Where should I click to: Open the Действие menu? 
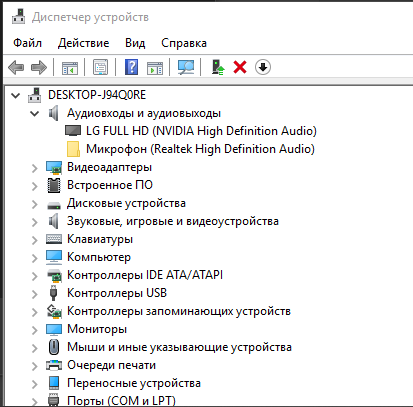(x=83, y=43)
